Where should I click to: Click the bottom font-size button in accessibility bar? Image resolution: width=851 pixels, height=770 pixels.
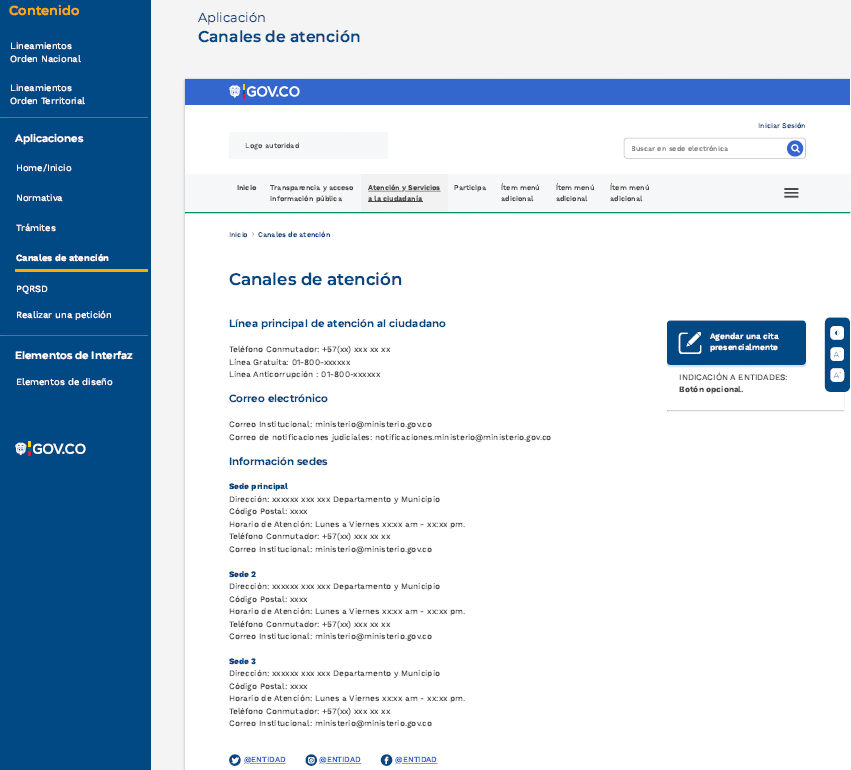pyautogui.click(x=837, y=375)
